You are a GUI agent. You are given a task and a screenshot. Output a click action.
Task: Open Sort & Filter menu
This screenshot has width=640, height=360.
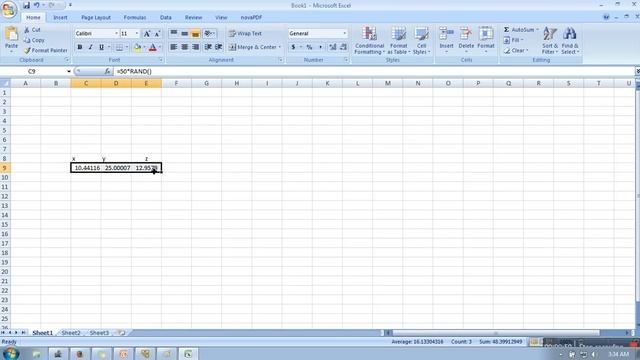(550, 40)
